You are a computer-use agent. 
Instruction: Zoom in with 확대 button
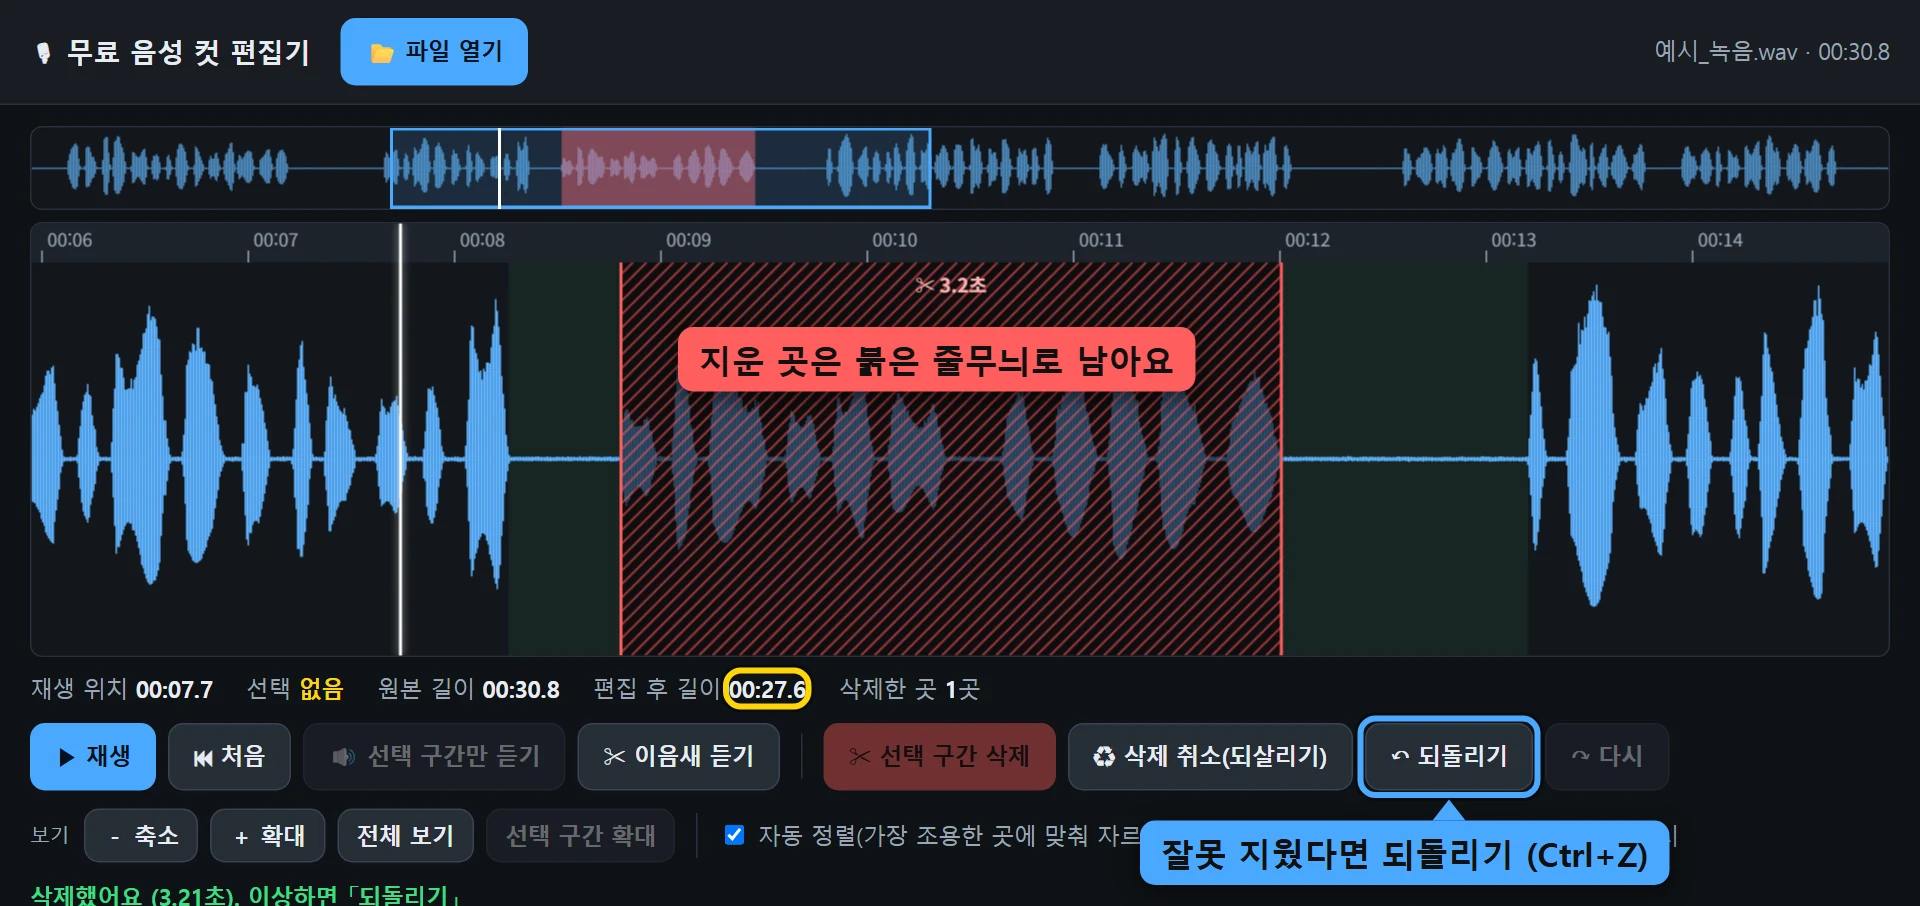pyautogui.click(x=268, y=836)
